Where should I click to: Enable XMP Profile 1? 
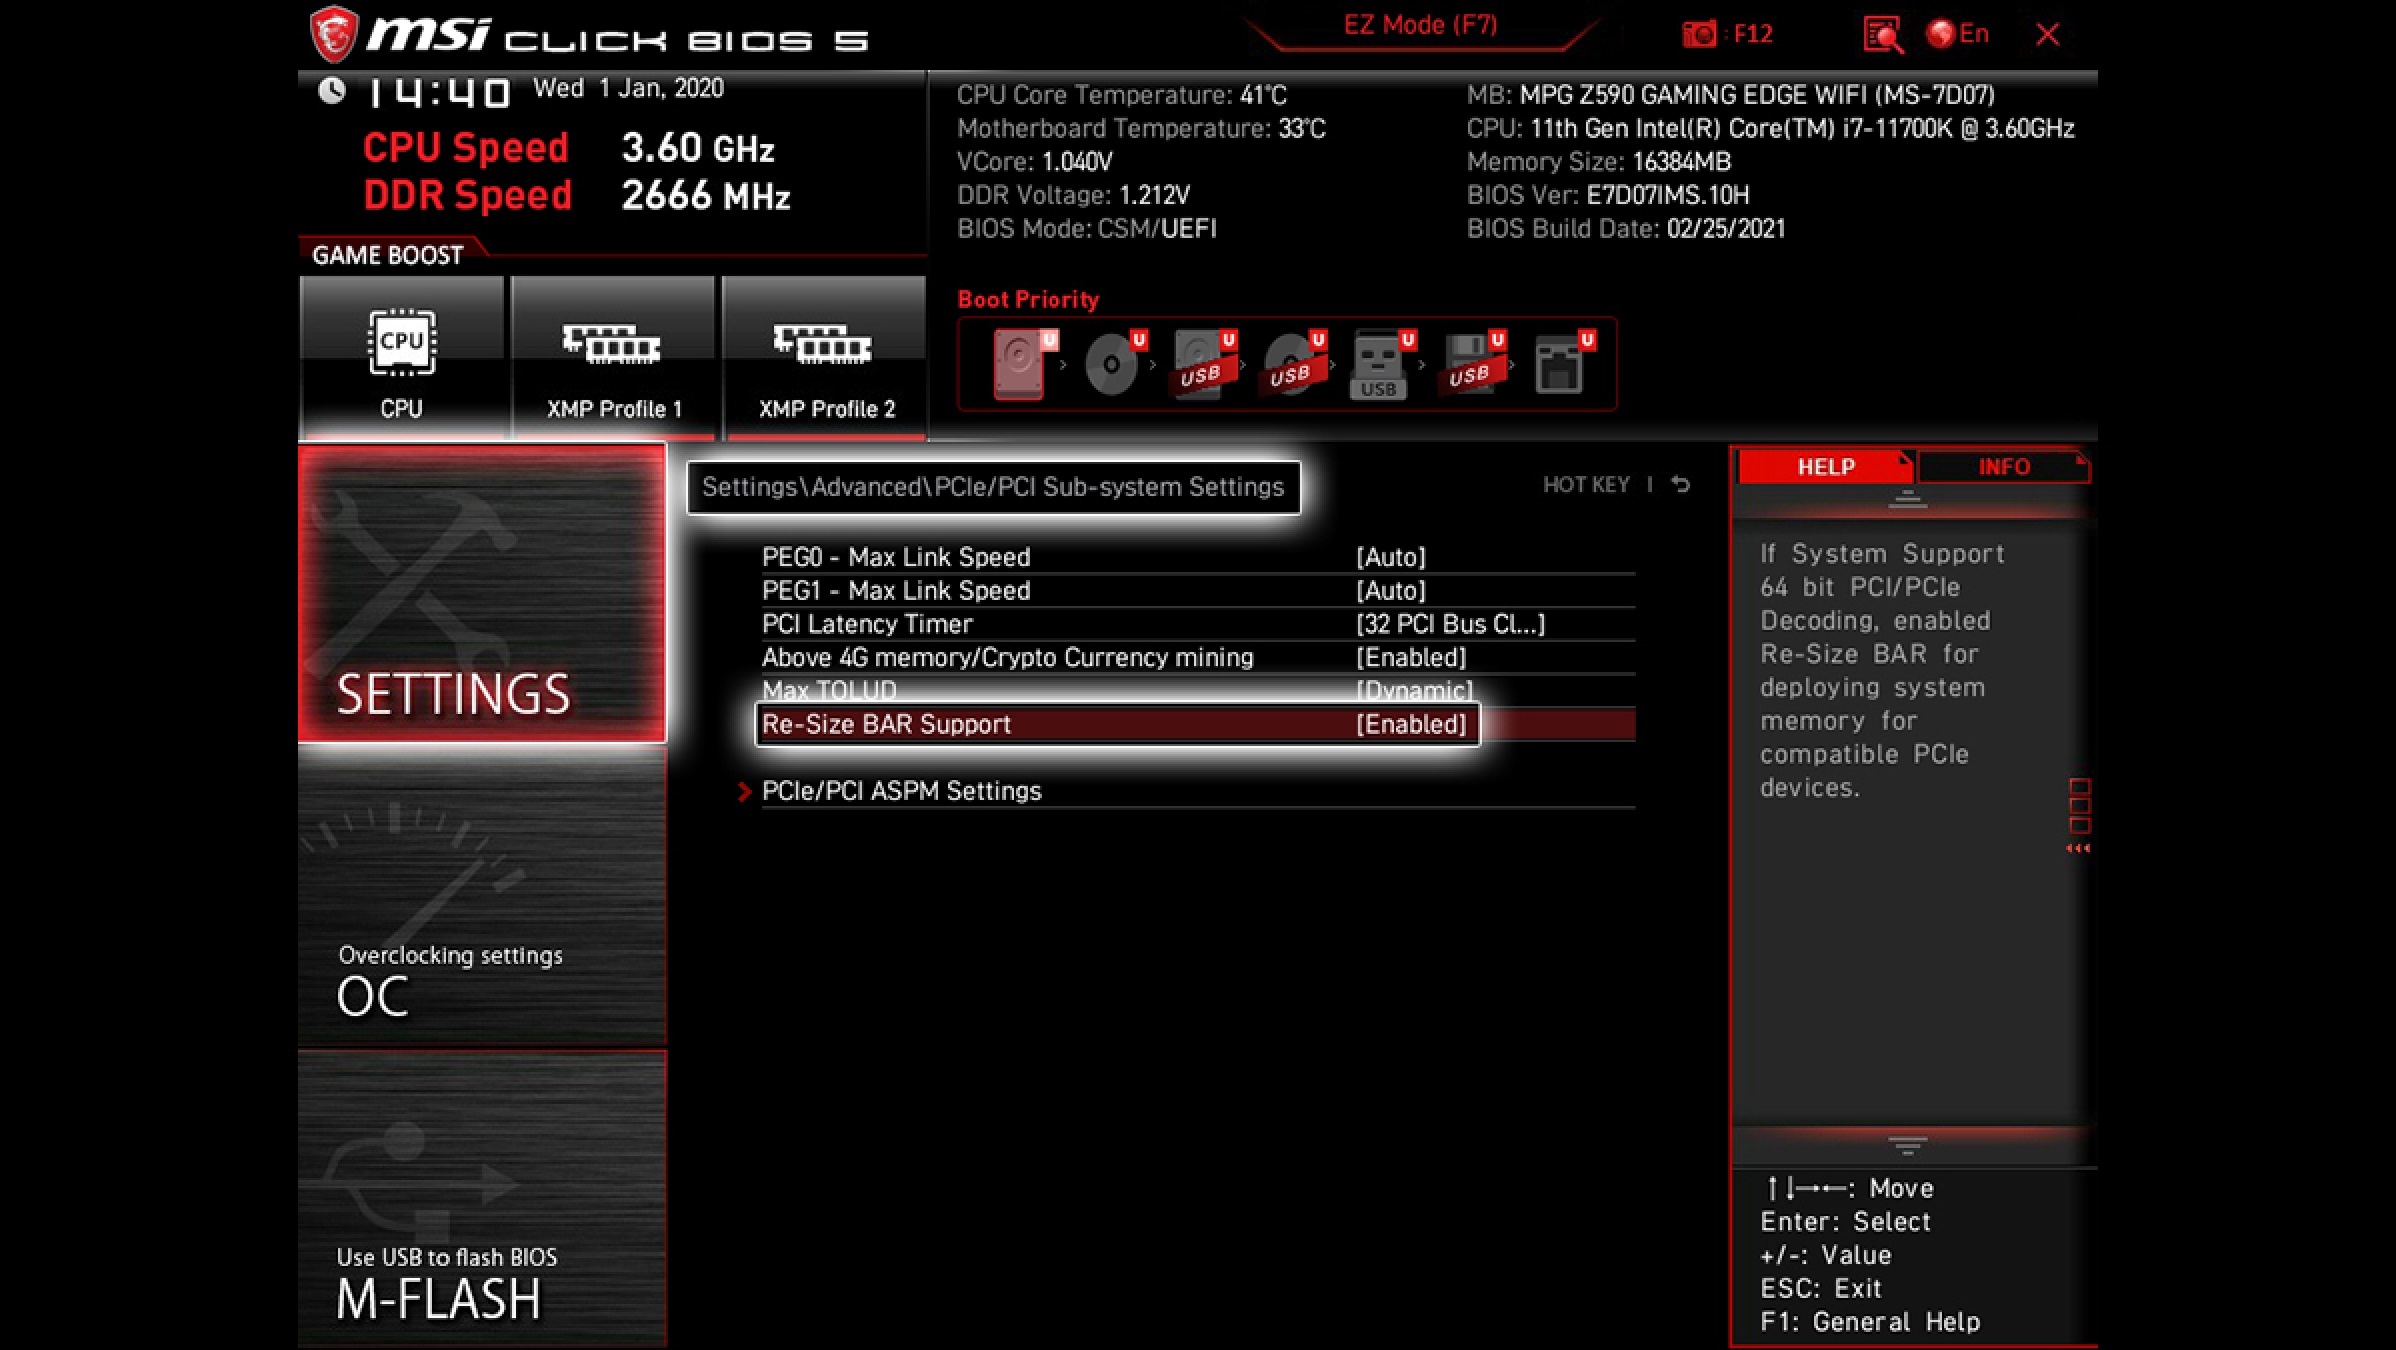613,358
